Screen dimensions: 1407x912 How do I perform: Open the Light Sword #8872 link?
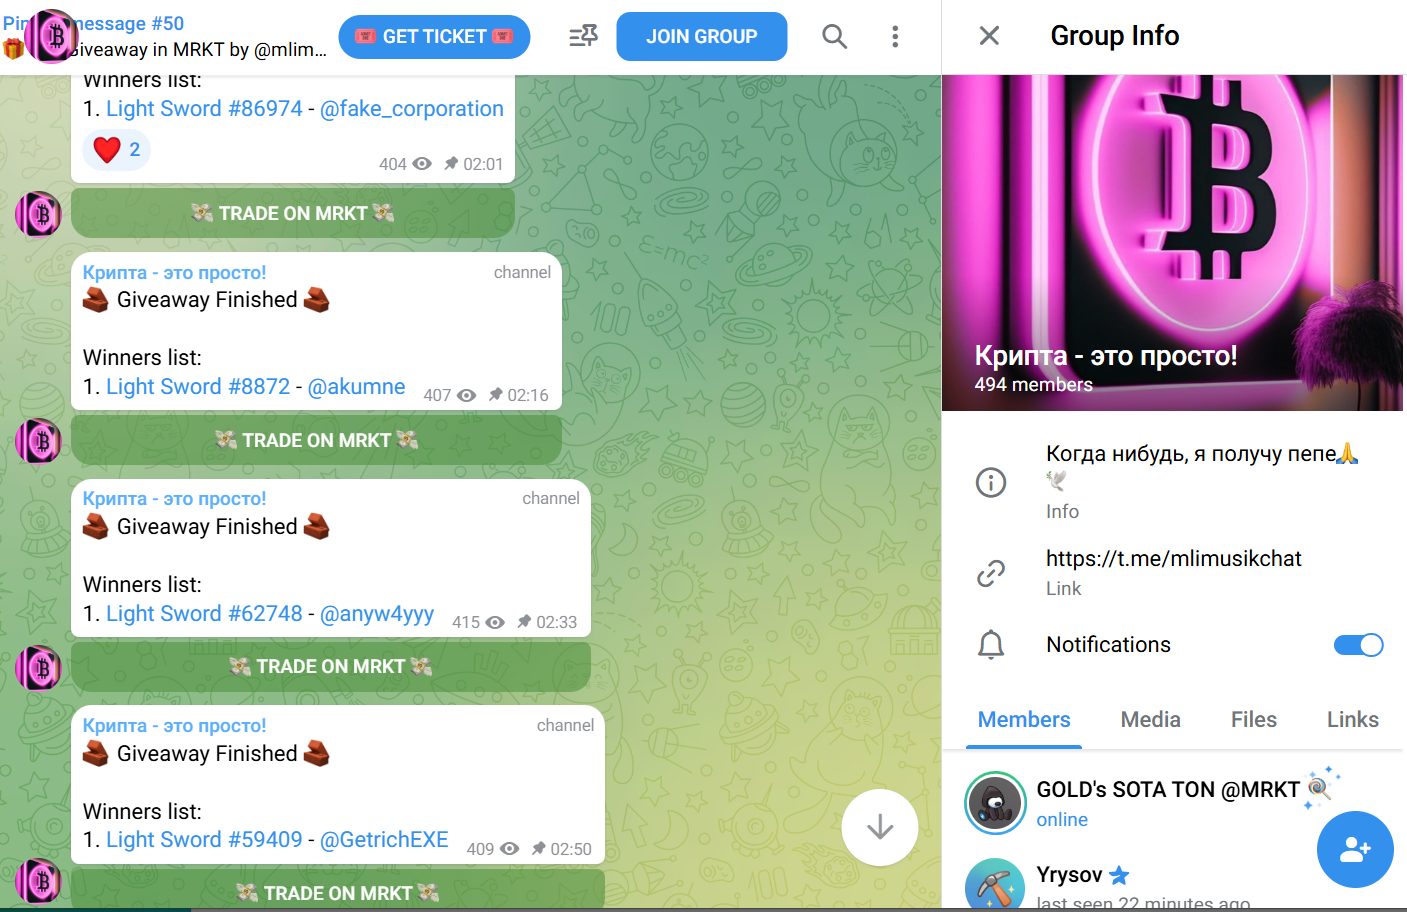click(x=198, y=387)
